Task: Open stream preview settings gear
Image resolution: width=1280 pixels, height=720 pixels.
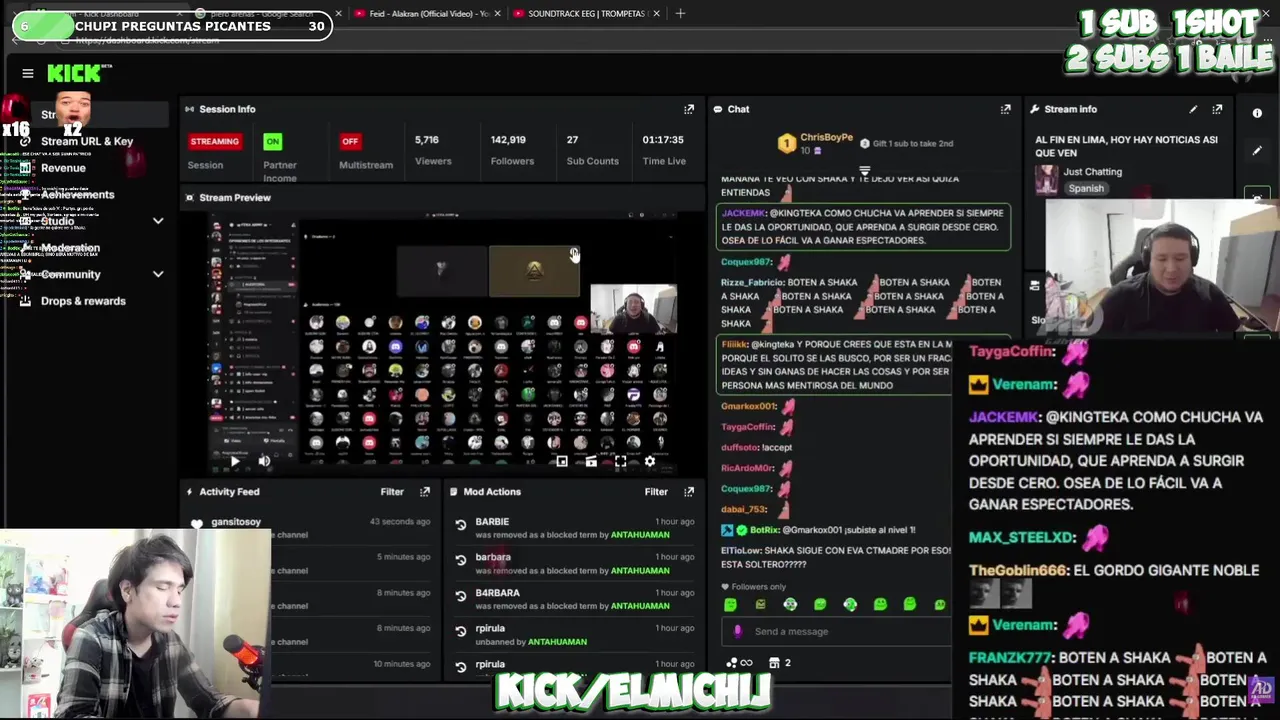Action: pos(650,461)
